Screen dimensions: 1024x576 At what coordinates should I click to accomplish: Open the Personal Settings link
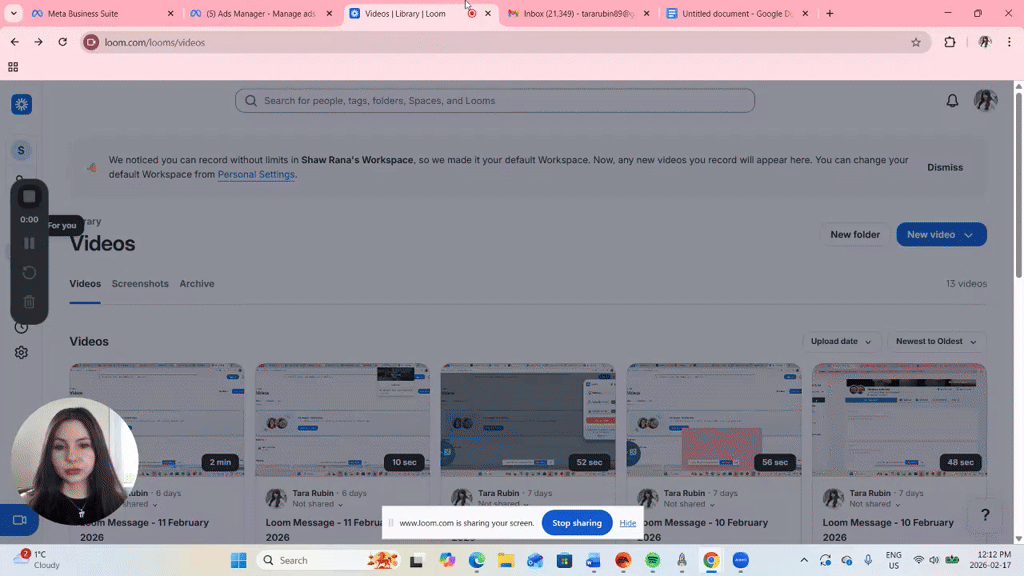click(x=256, y=174)
